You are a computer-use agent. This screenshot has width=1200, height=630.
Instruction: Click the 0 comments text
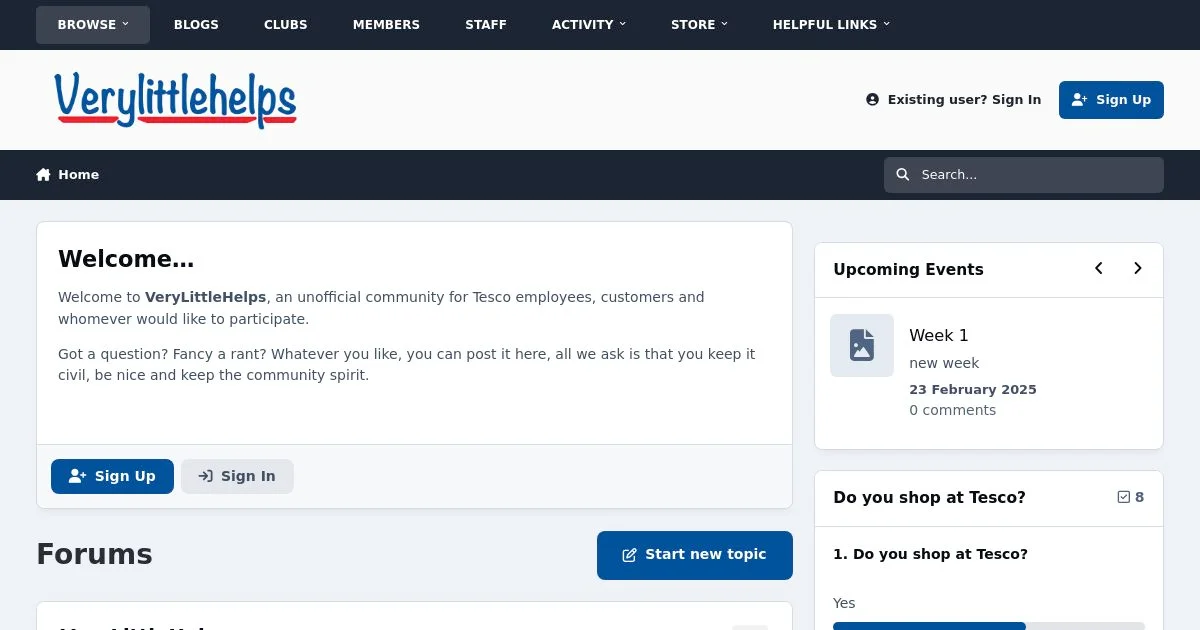[x=953, y=410]
